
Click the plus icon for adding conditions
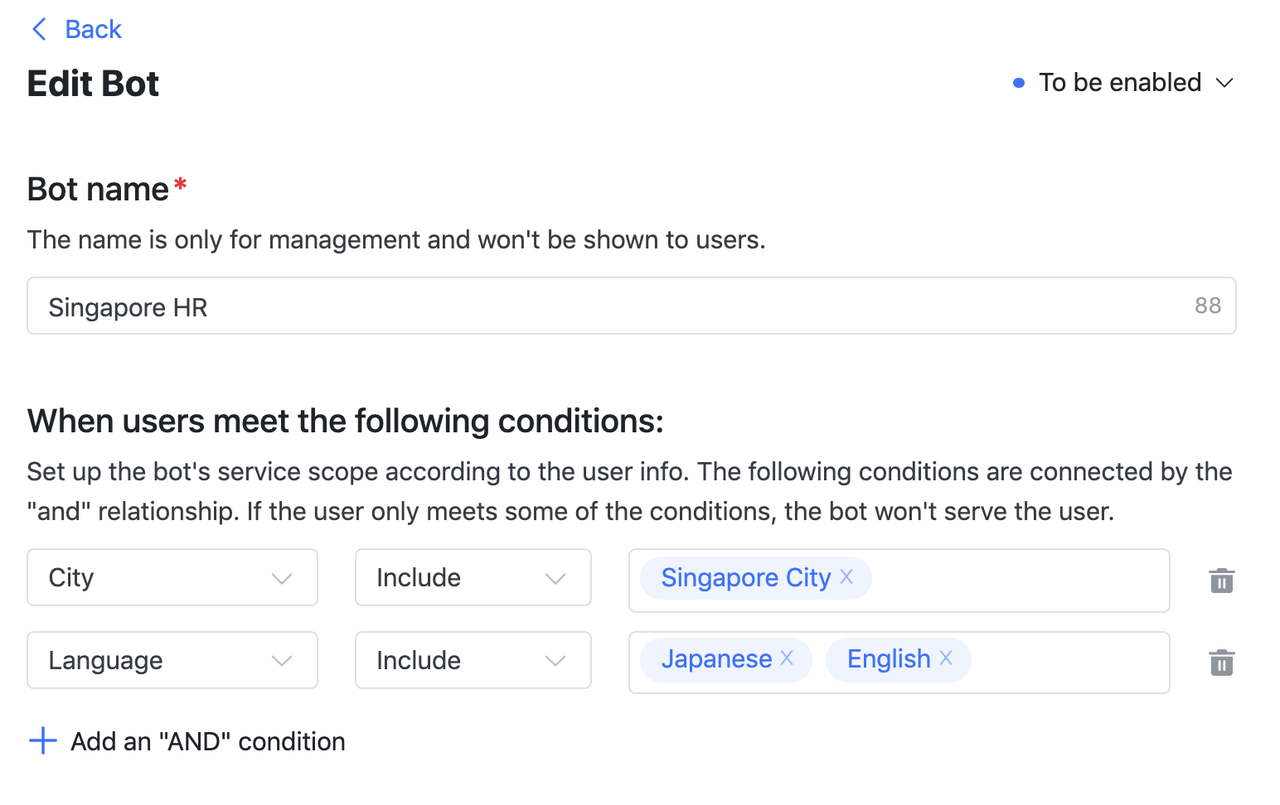tap(43, 741)
